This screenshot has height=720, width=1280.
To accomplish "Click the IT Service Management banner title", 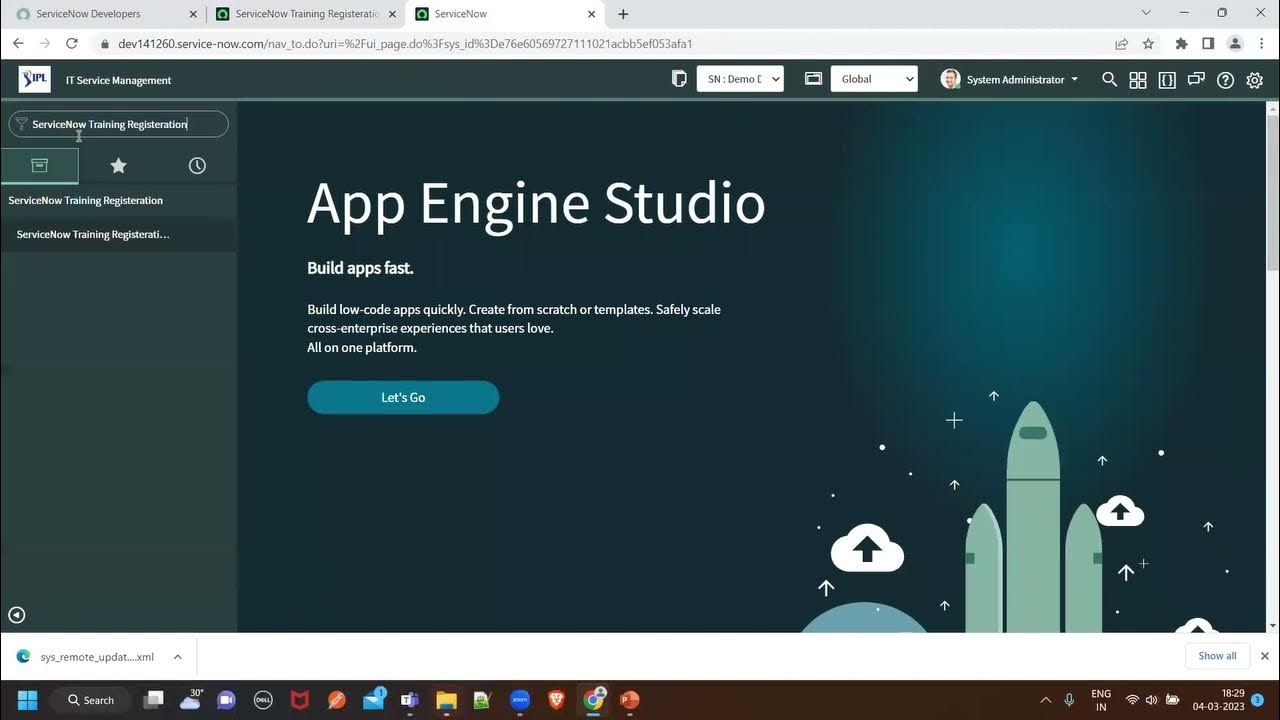I will (118, 80).
